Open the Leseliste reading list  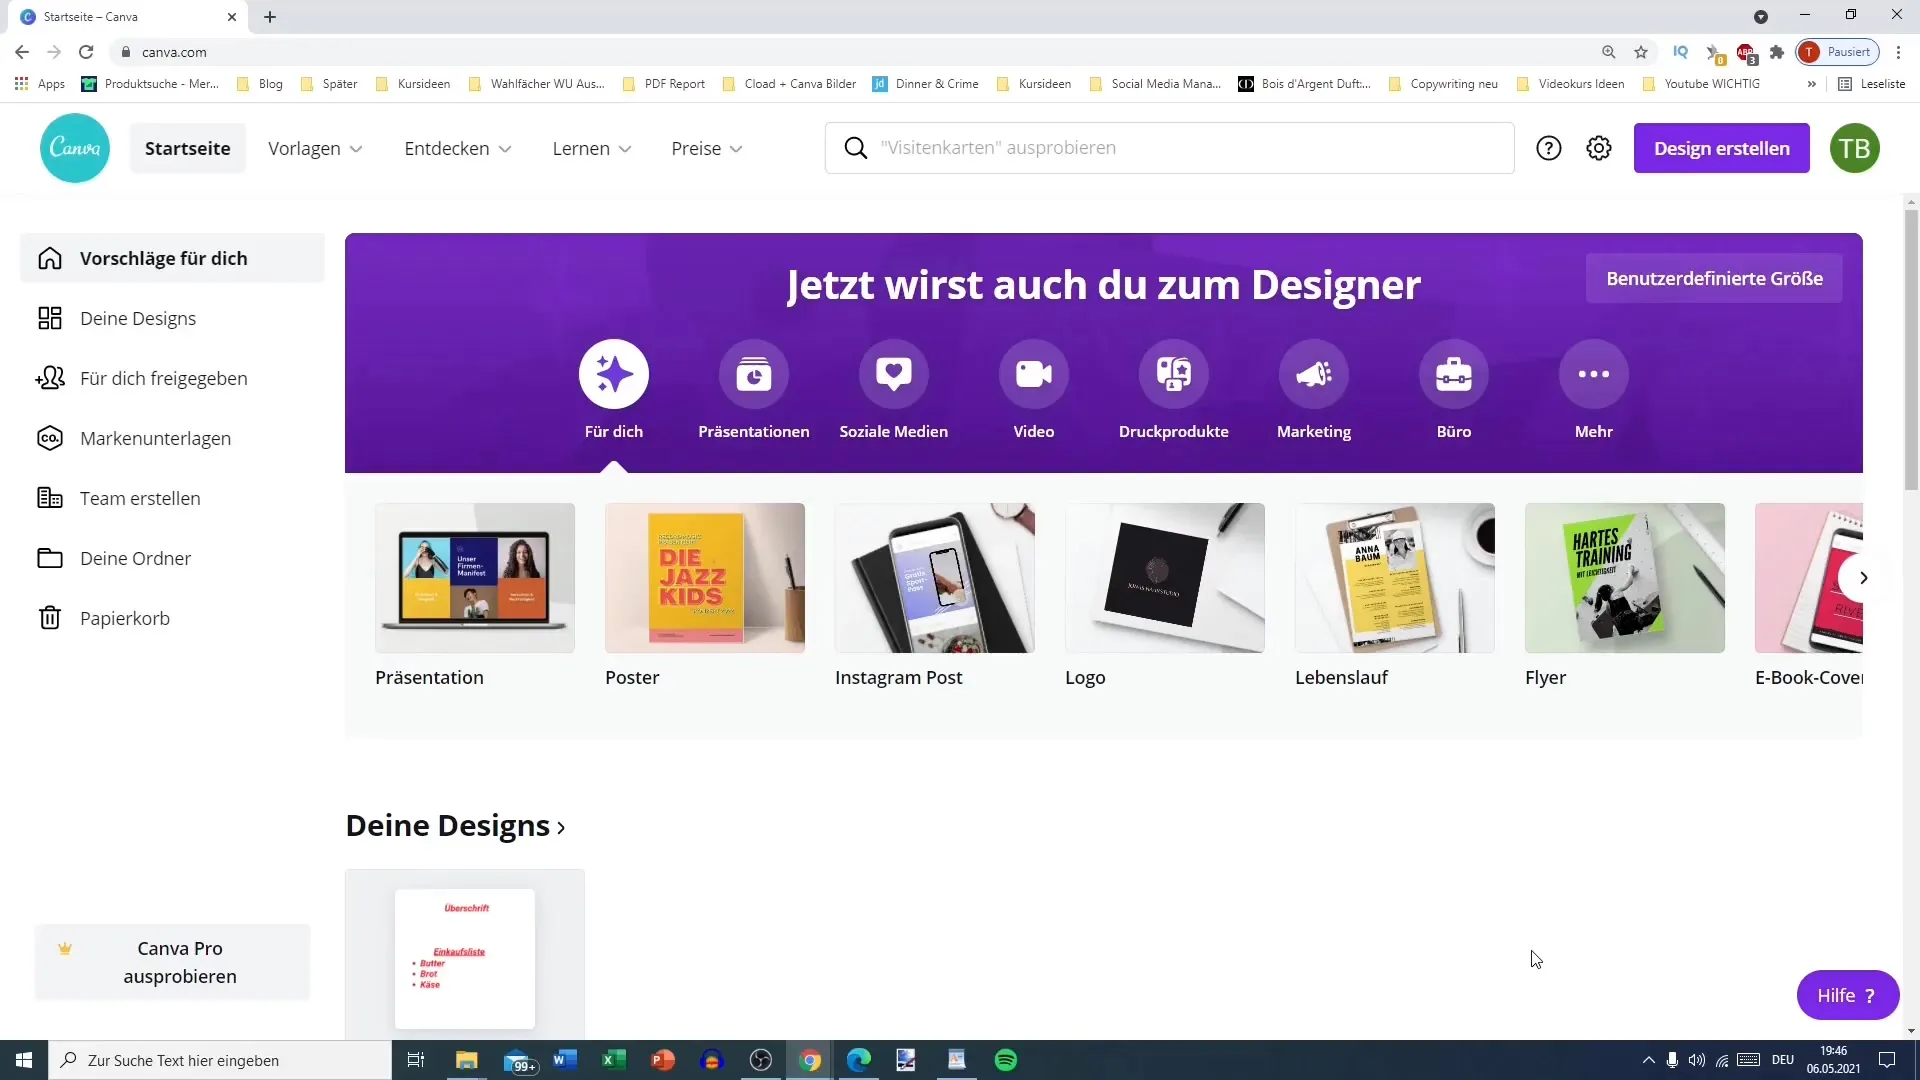[x=1872, y=84]
